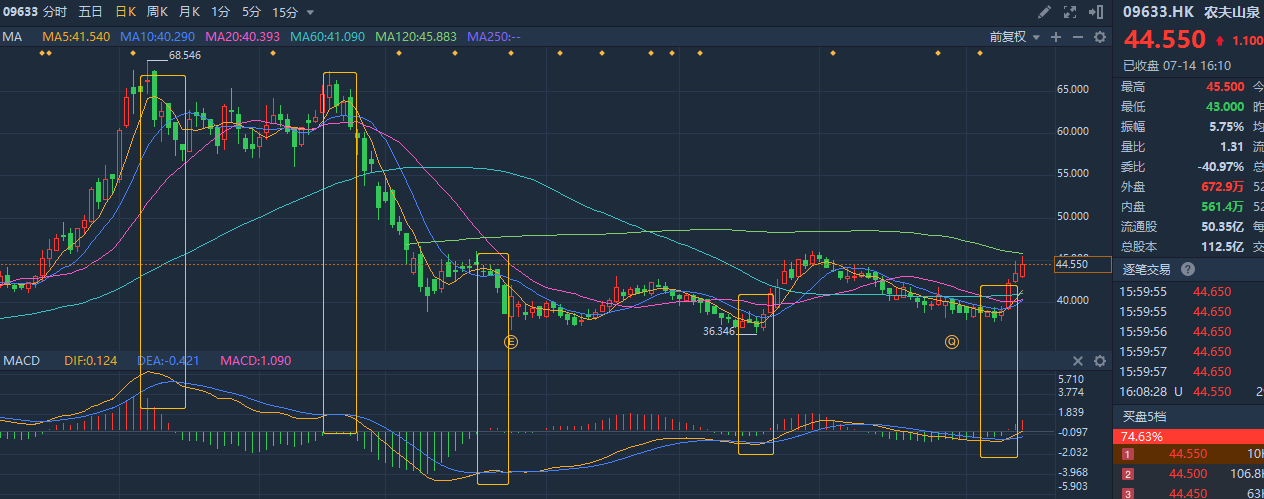
Task: Toggle fullscreen chart with the expand icon
Action: tap(1071, 12)
